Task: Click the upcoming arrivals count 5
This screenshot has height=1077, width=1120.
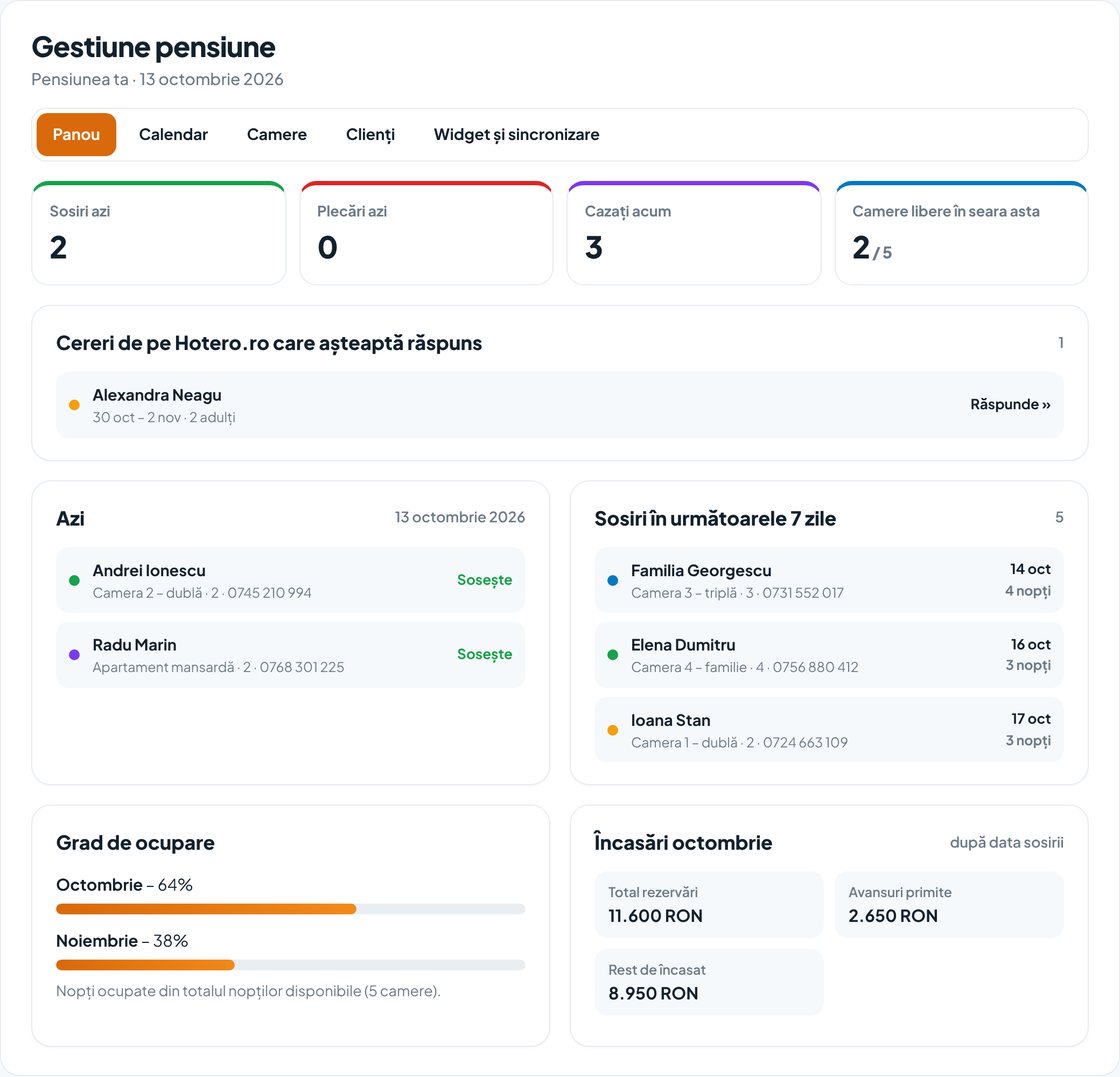Action: [x=1059, y=517]
